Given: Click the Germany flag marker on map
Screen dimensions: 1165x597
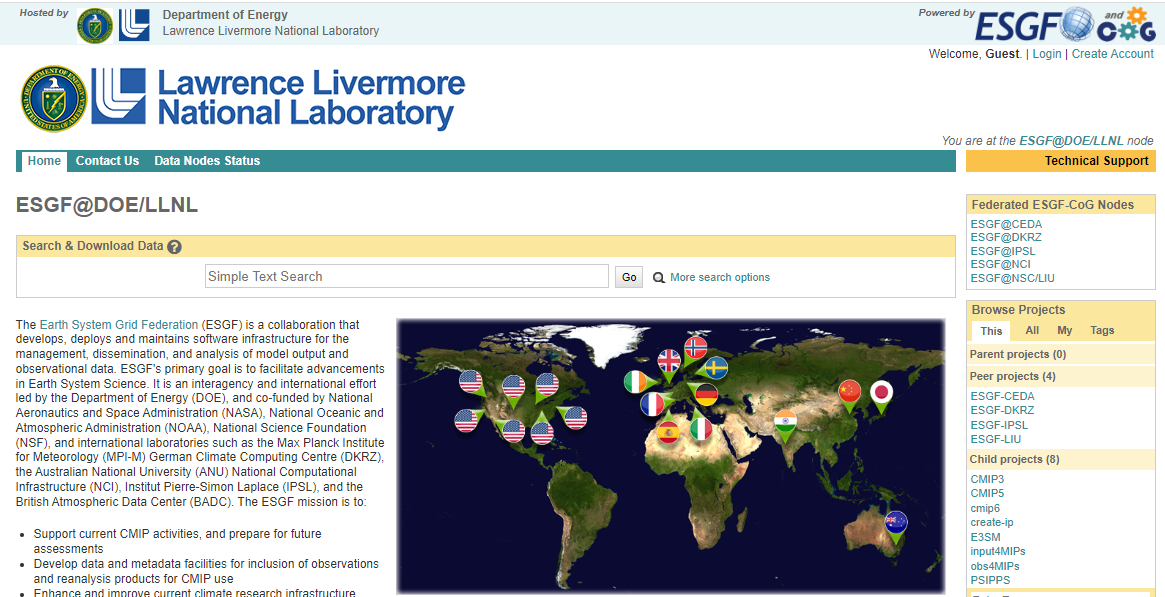Looking at the screenshot, I should coord(706,394).
